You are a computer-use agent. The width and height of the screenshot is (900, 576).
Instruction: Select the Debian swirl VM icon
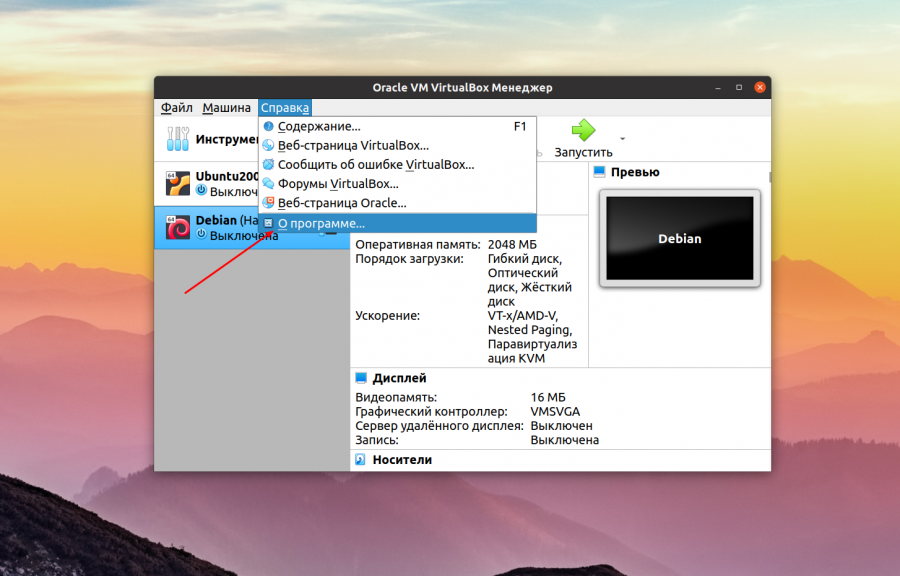tap(178, 227)
